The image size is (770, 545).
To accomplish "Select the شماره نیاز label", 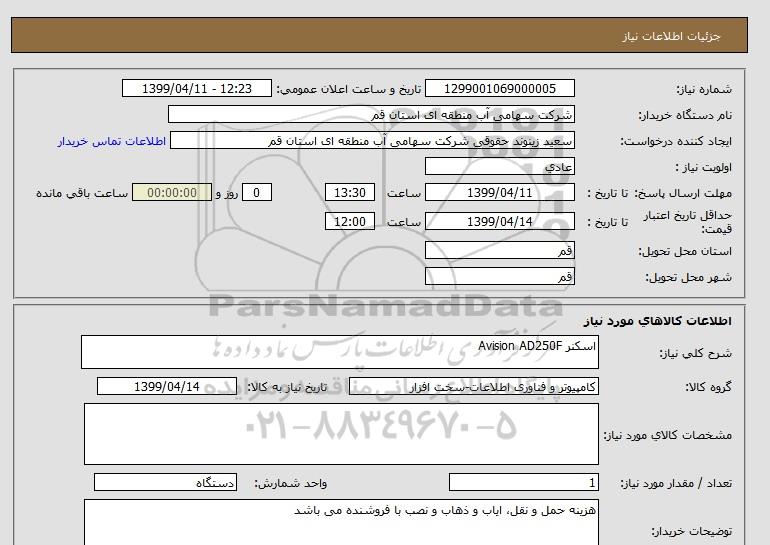I will tap(704, 89).
